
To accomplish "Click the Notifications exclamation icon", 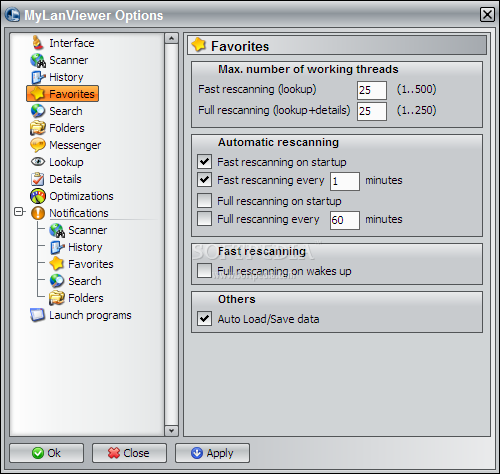I will pos(38,213).
